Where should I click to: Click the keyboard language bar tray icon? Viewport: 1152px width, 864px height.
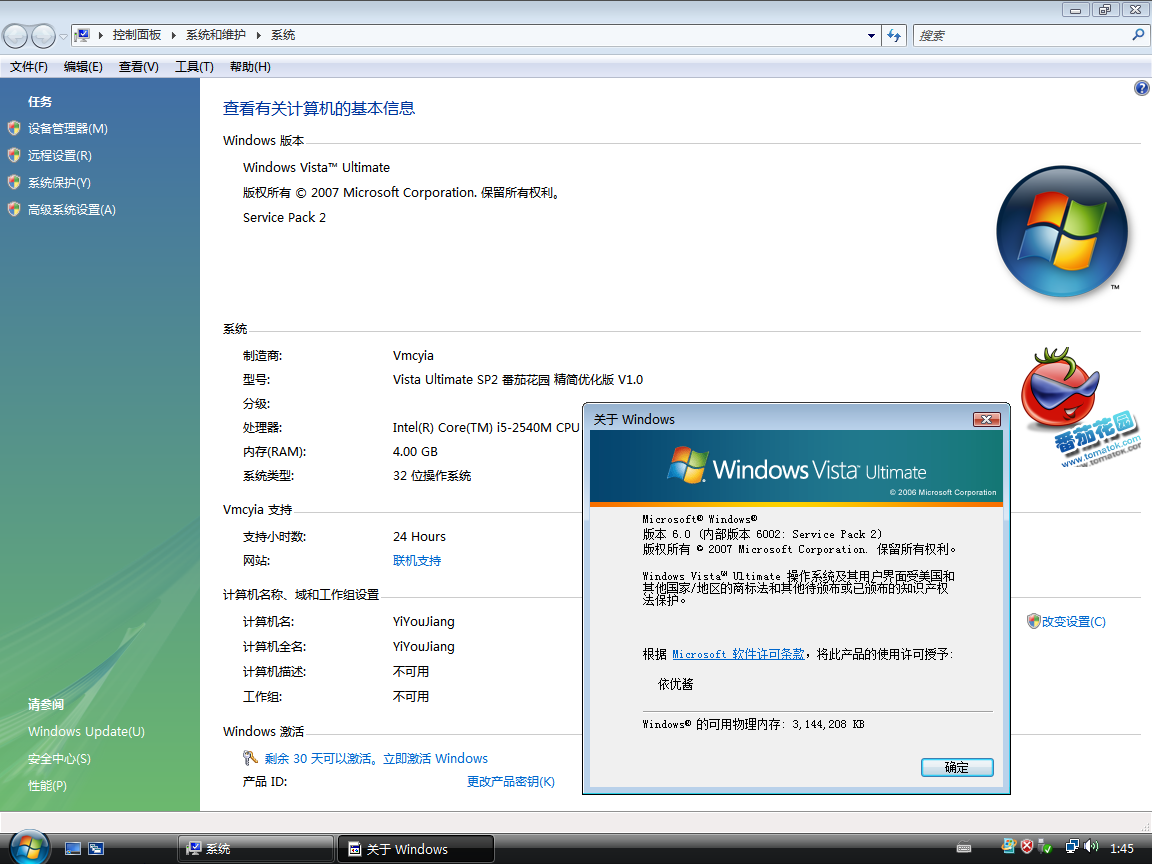click(x=964, y=848)
